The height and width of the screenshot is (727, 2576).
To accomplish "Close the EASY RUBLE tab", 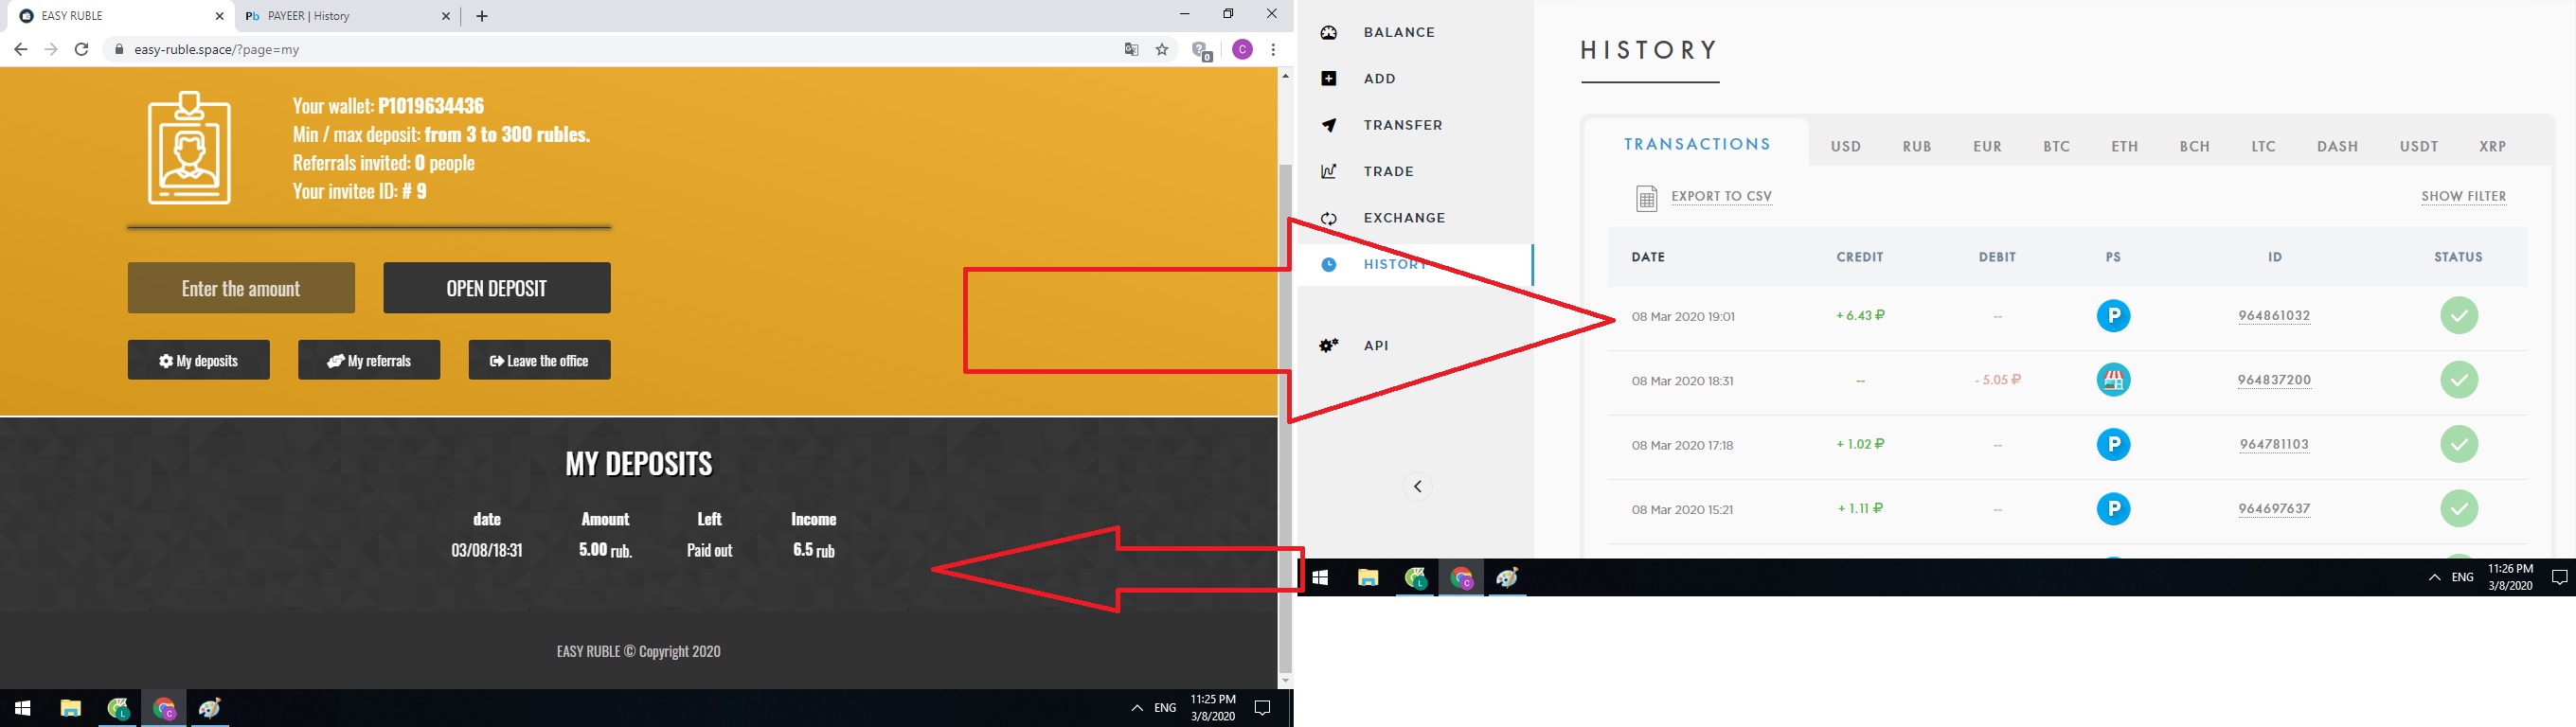I will click(x=220, y=16).
